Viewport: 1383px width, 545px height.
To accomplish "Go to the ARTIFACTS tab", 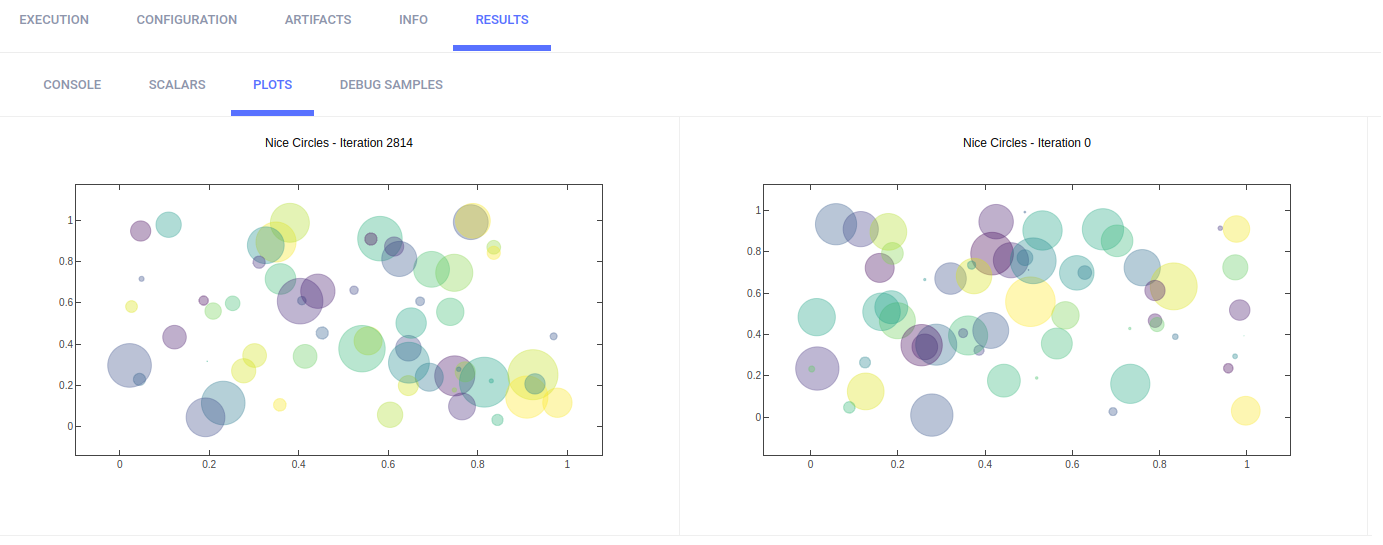I will (x=318, y=20).
